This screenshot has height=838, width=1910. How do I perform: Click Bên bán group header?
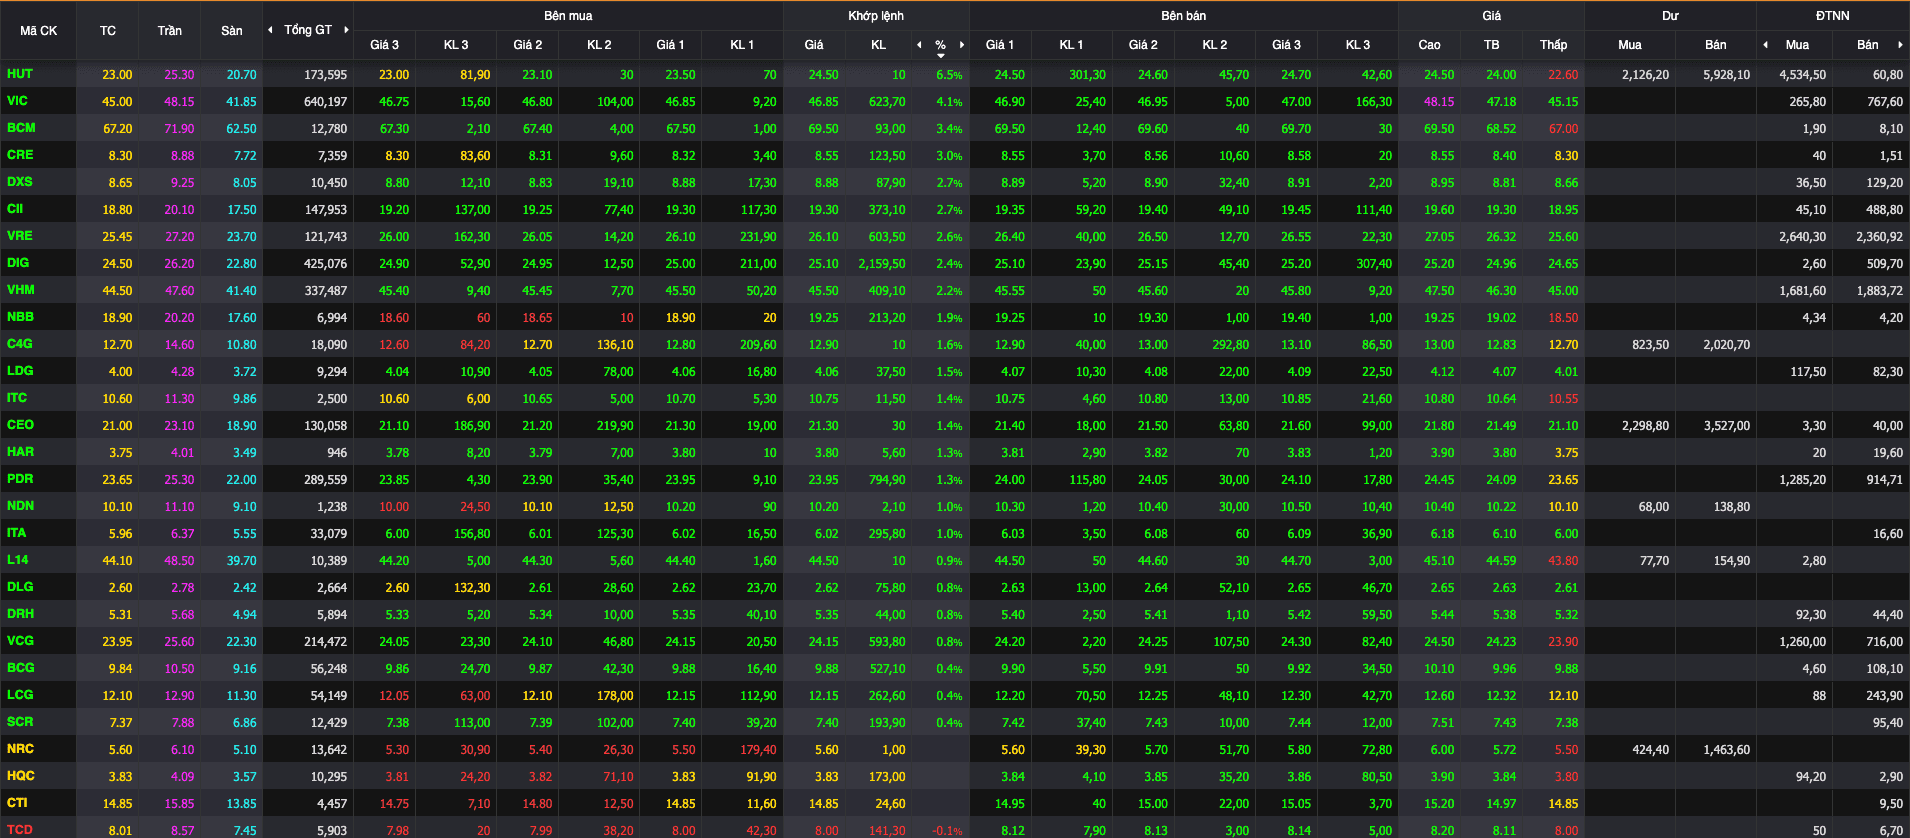pos(1184,16)
